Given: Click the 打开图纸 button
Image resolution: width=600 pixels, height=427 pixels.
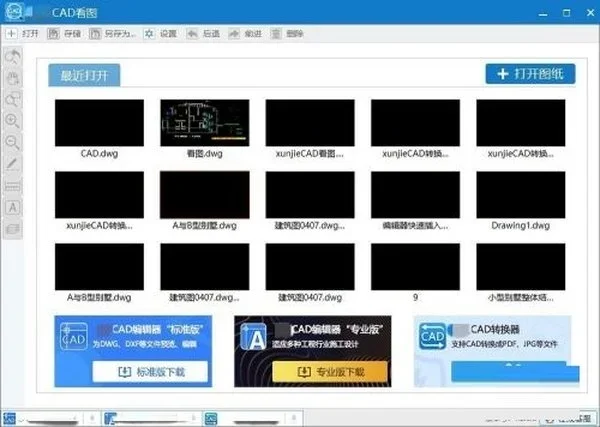Looking at the screenshot, I should [x=530, y=74].
